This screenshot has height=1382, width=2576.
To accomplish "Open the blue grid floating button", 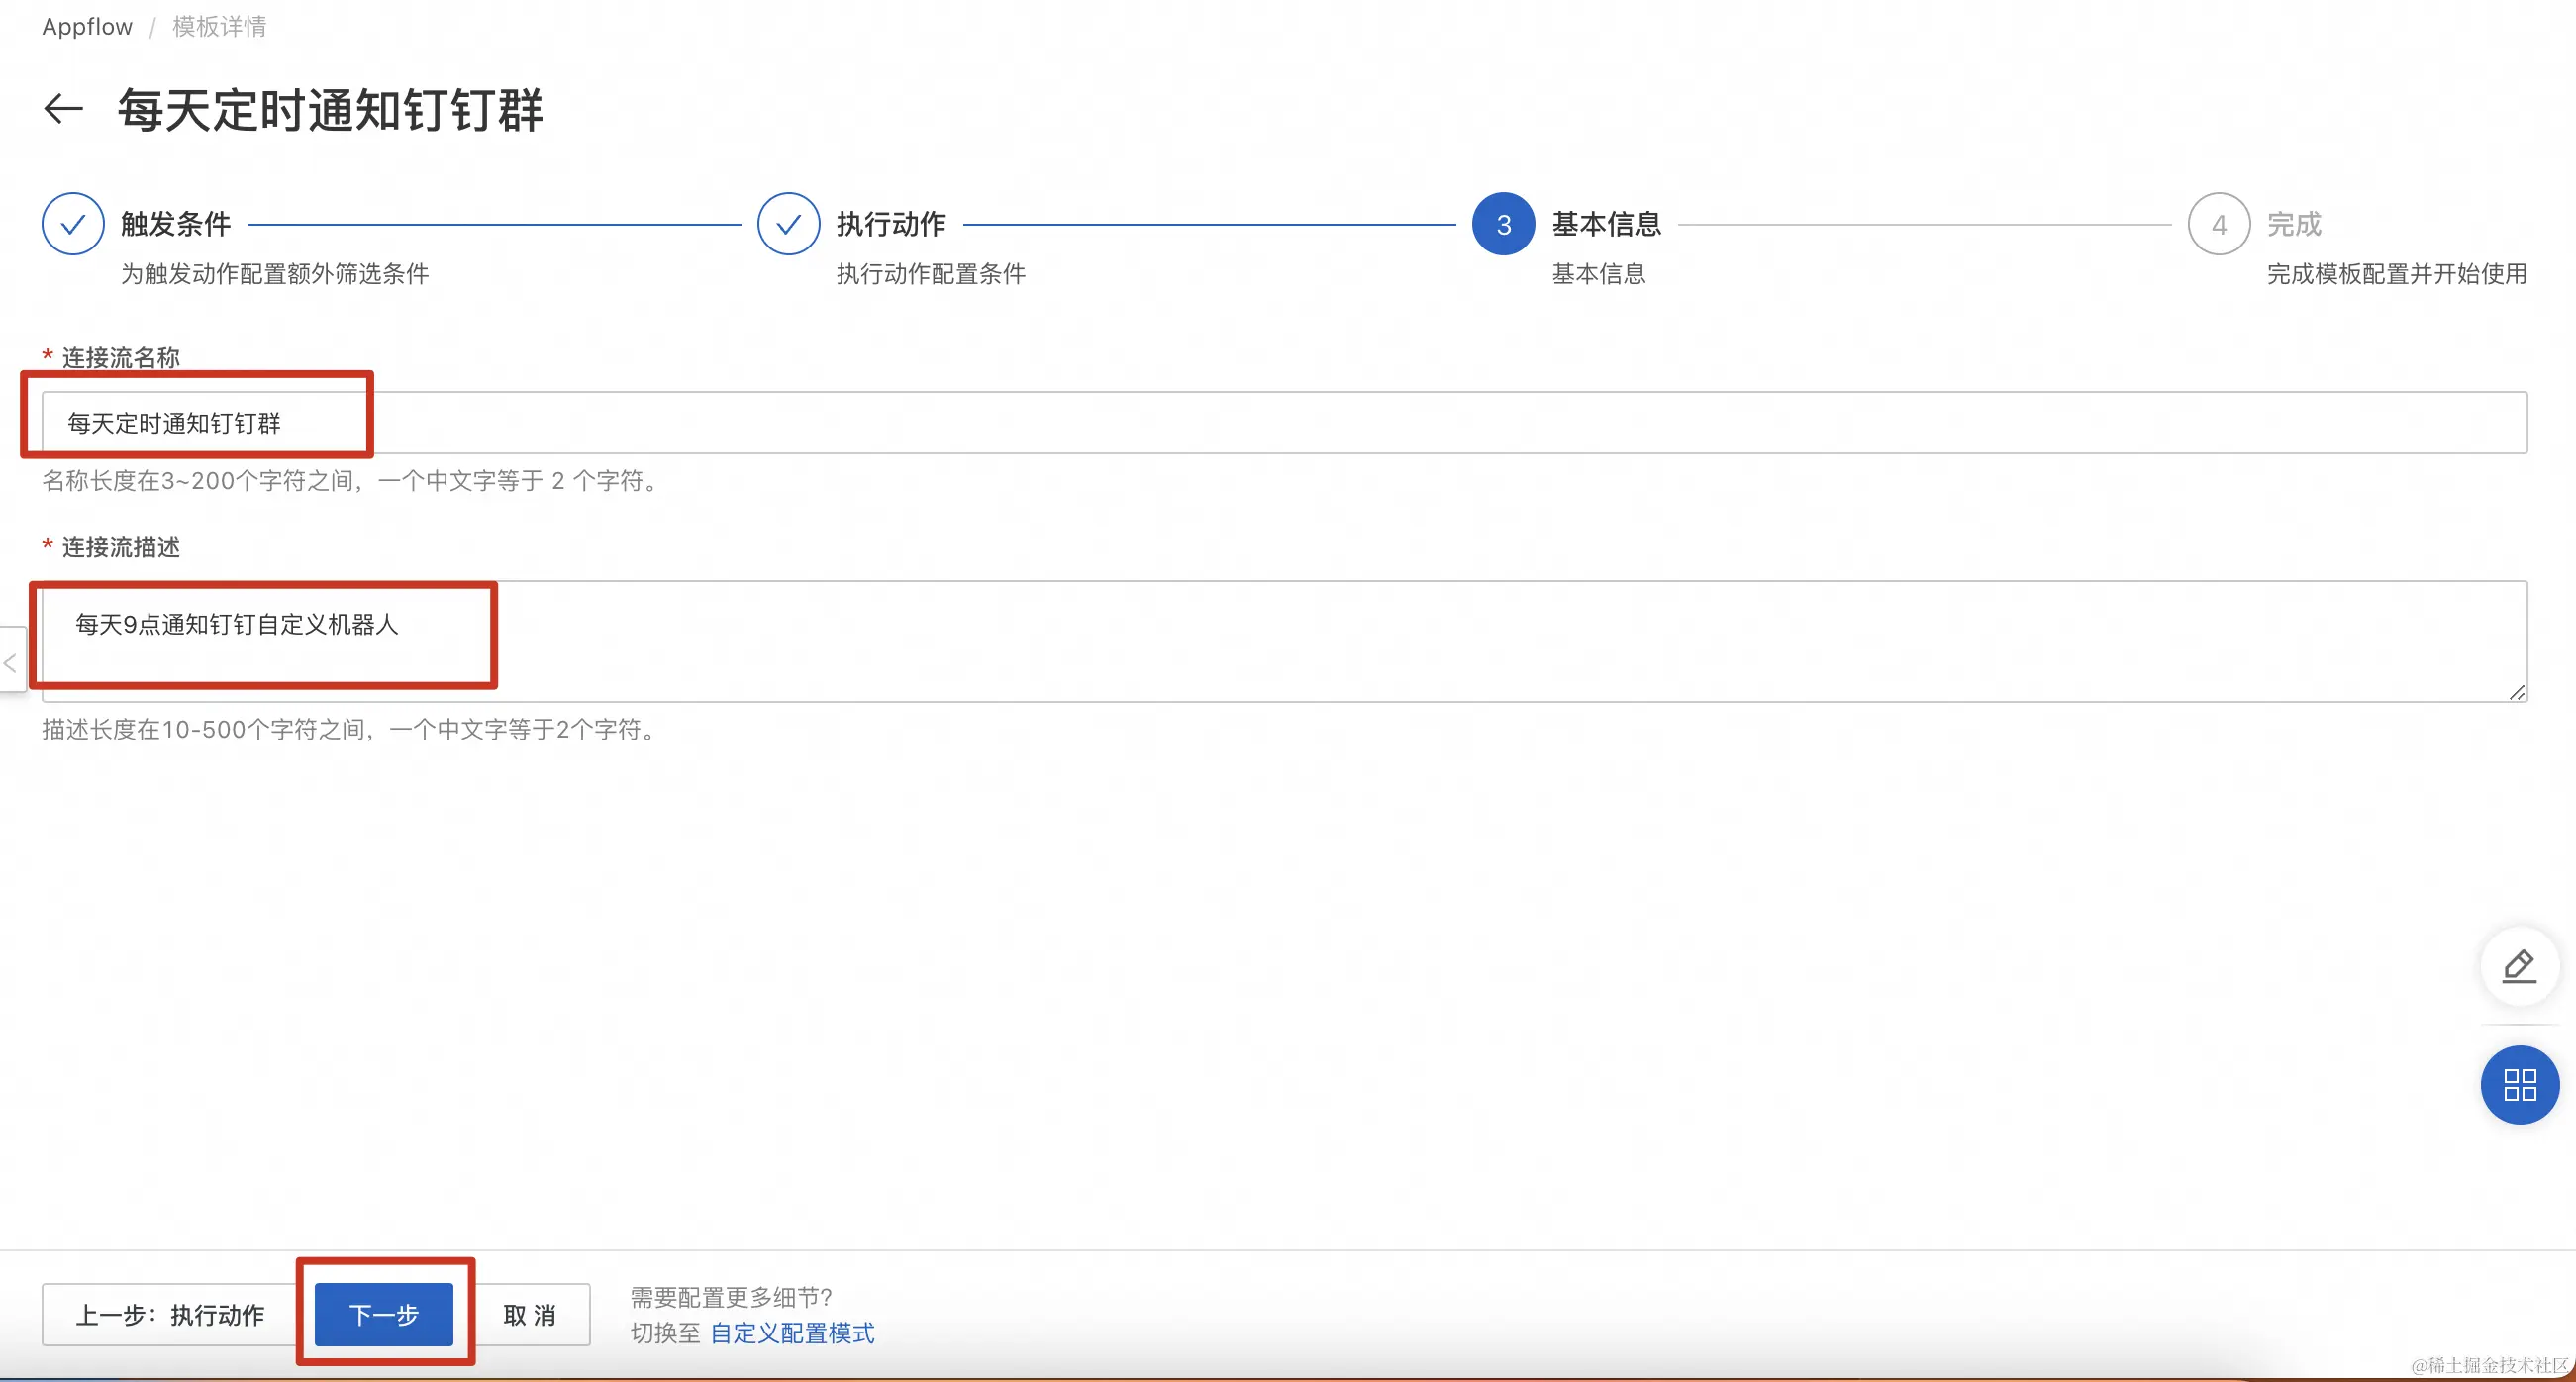I will pos(2519,1085).
